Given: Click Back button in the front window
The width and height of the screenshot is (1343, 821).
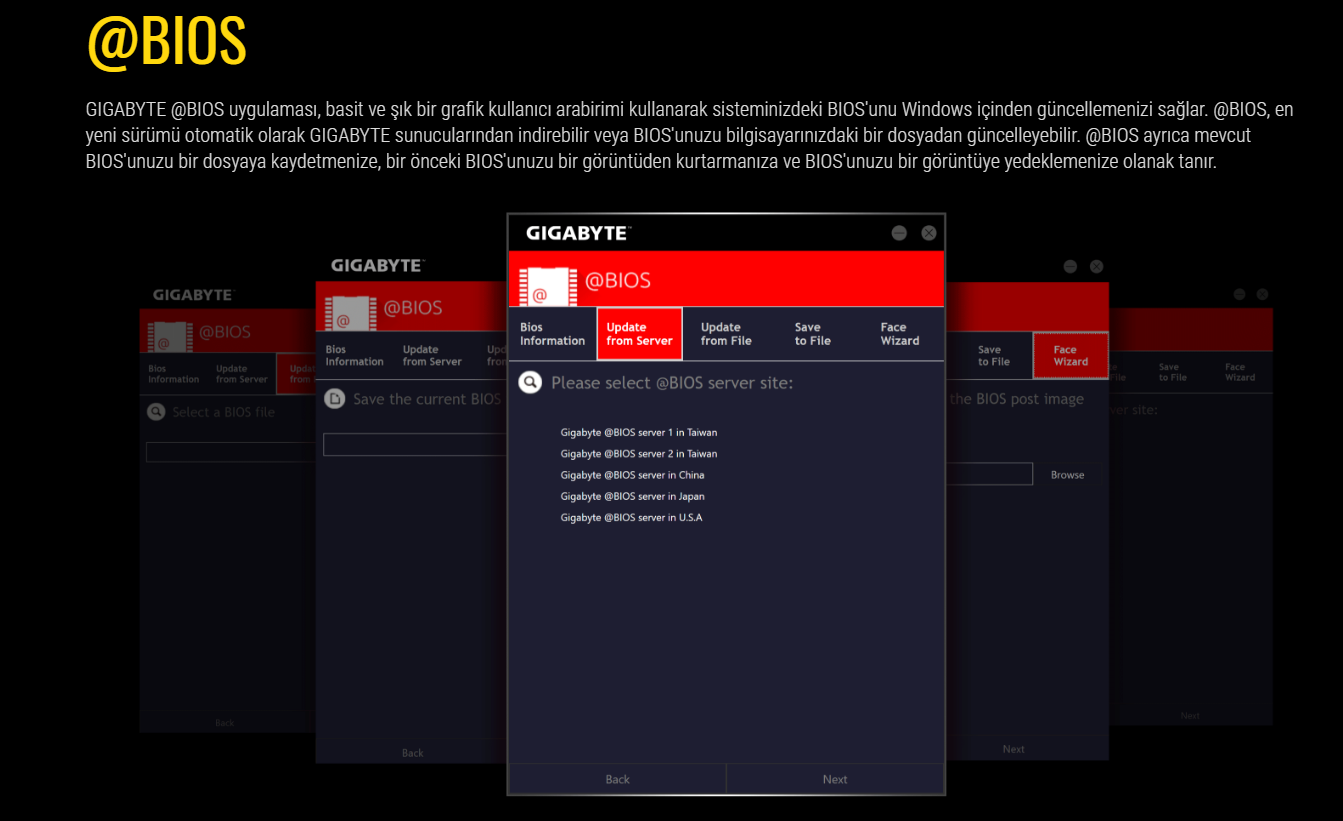Looking at the screenshot, I should click(618, 779).
